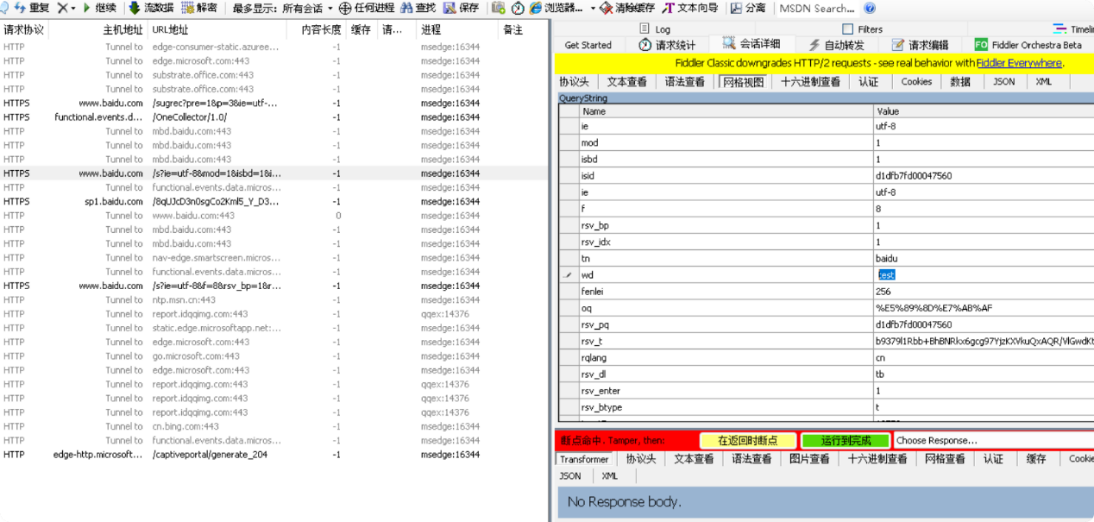The image size is (1094, 522).
Task: Select request 十六进制查看 hex tab
Action: [x=810, y=82]
